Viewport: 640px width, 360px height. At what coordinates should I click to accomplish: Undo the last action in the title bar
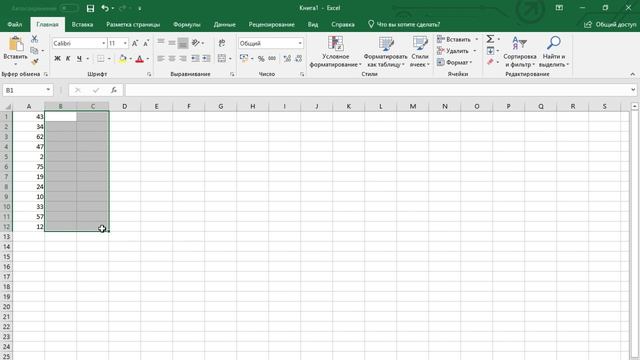click(105, 8)
